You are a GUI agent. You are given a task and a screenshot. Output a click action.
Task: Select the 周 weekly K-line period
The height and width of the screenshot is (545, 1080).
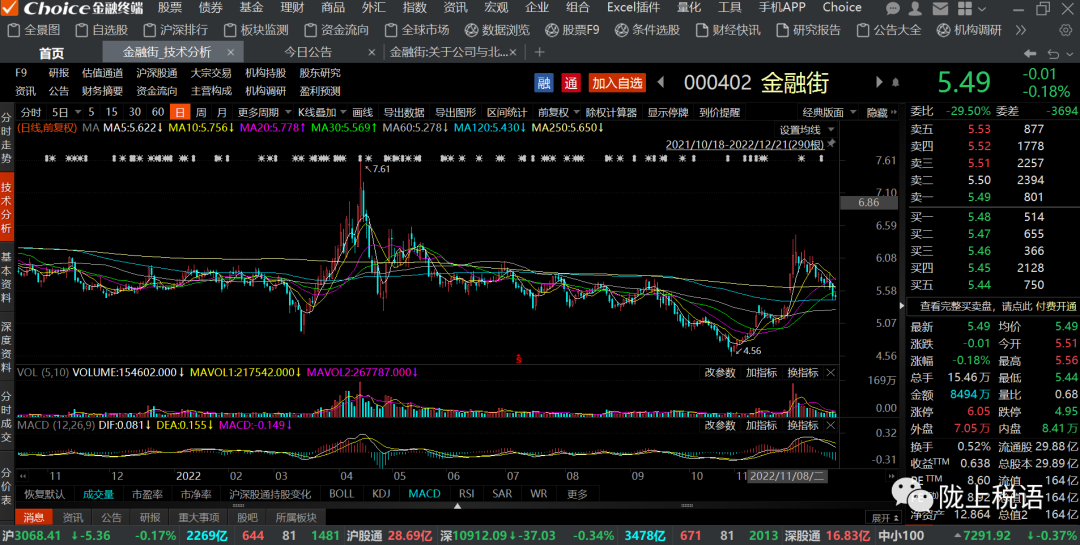[x=200, y=112]
